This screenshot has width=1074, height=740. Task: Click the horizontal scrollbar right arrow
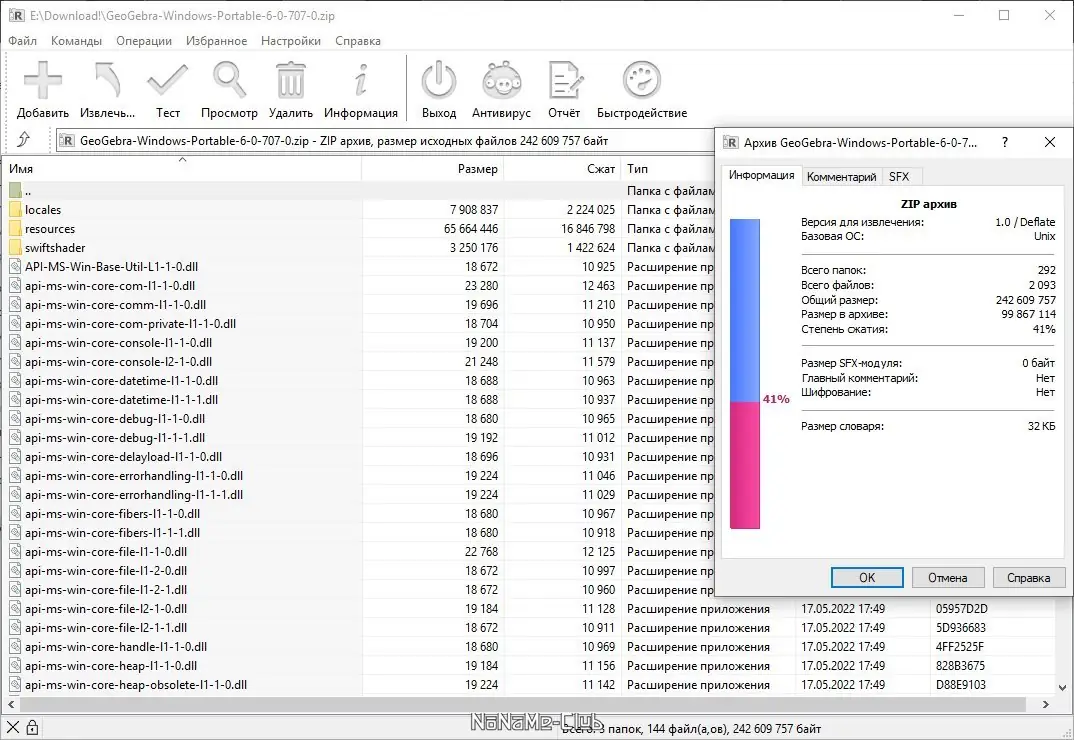1045,704
